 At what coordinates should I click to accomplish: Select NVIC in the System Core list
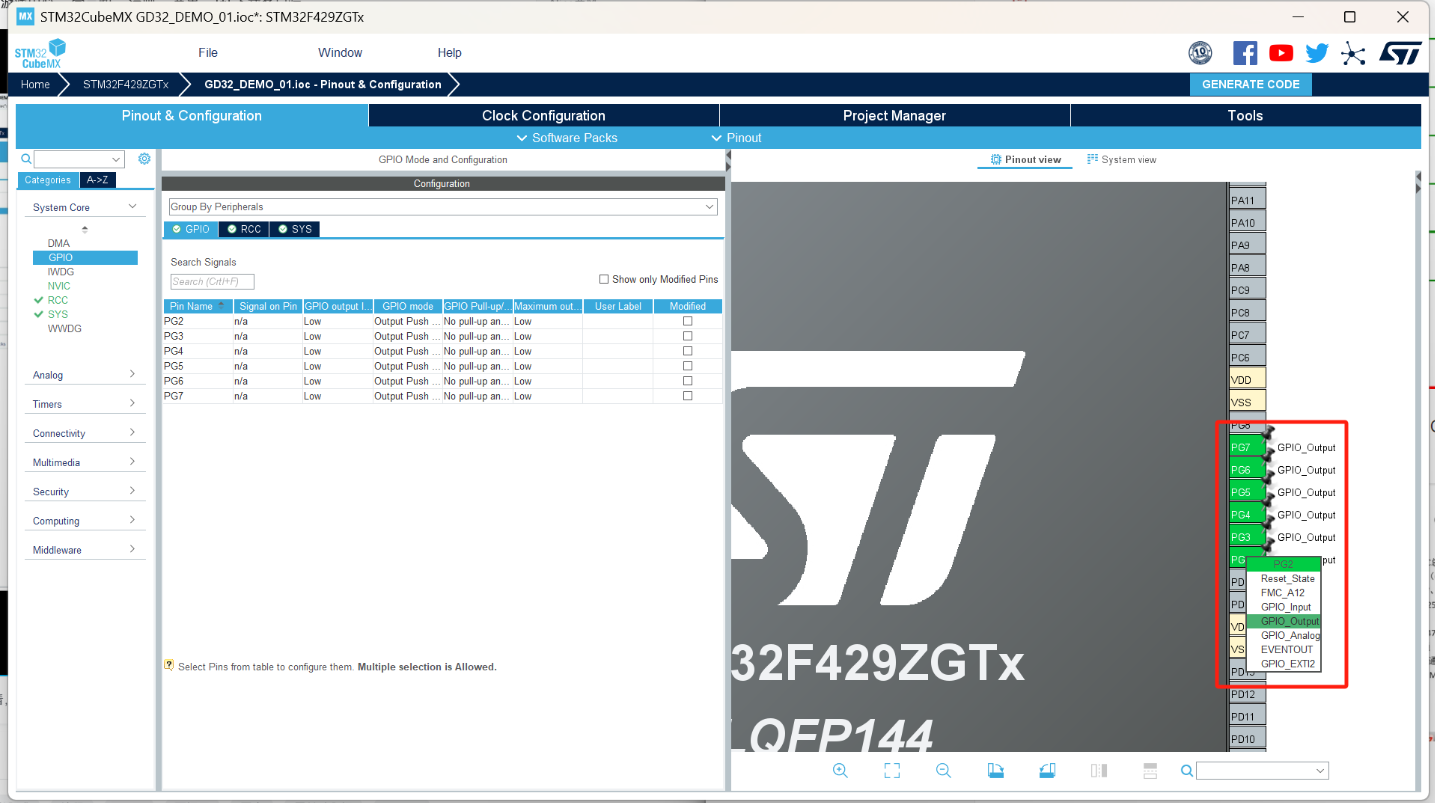click(59, 286)
